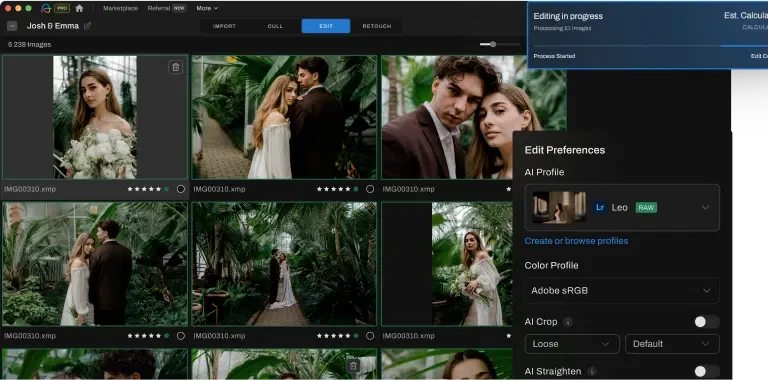
Task: Open the Adobe sRGB color profile dropdown
Action: click(622, 291)
